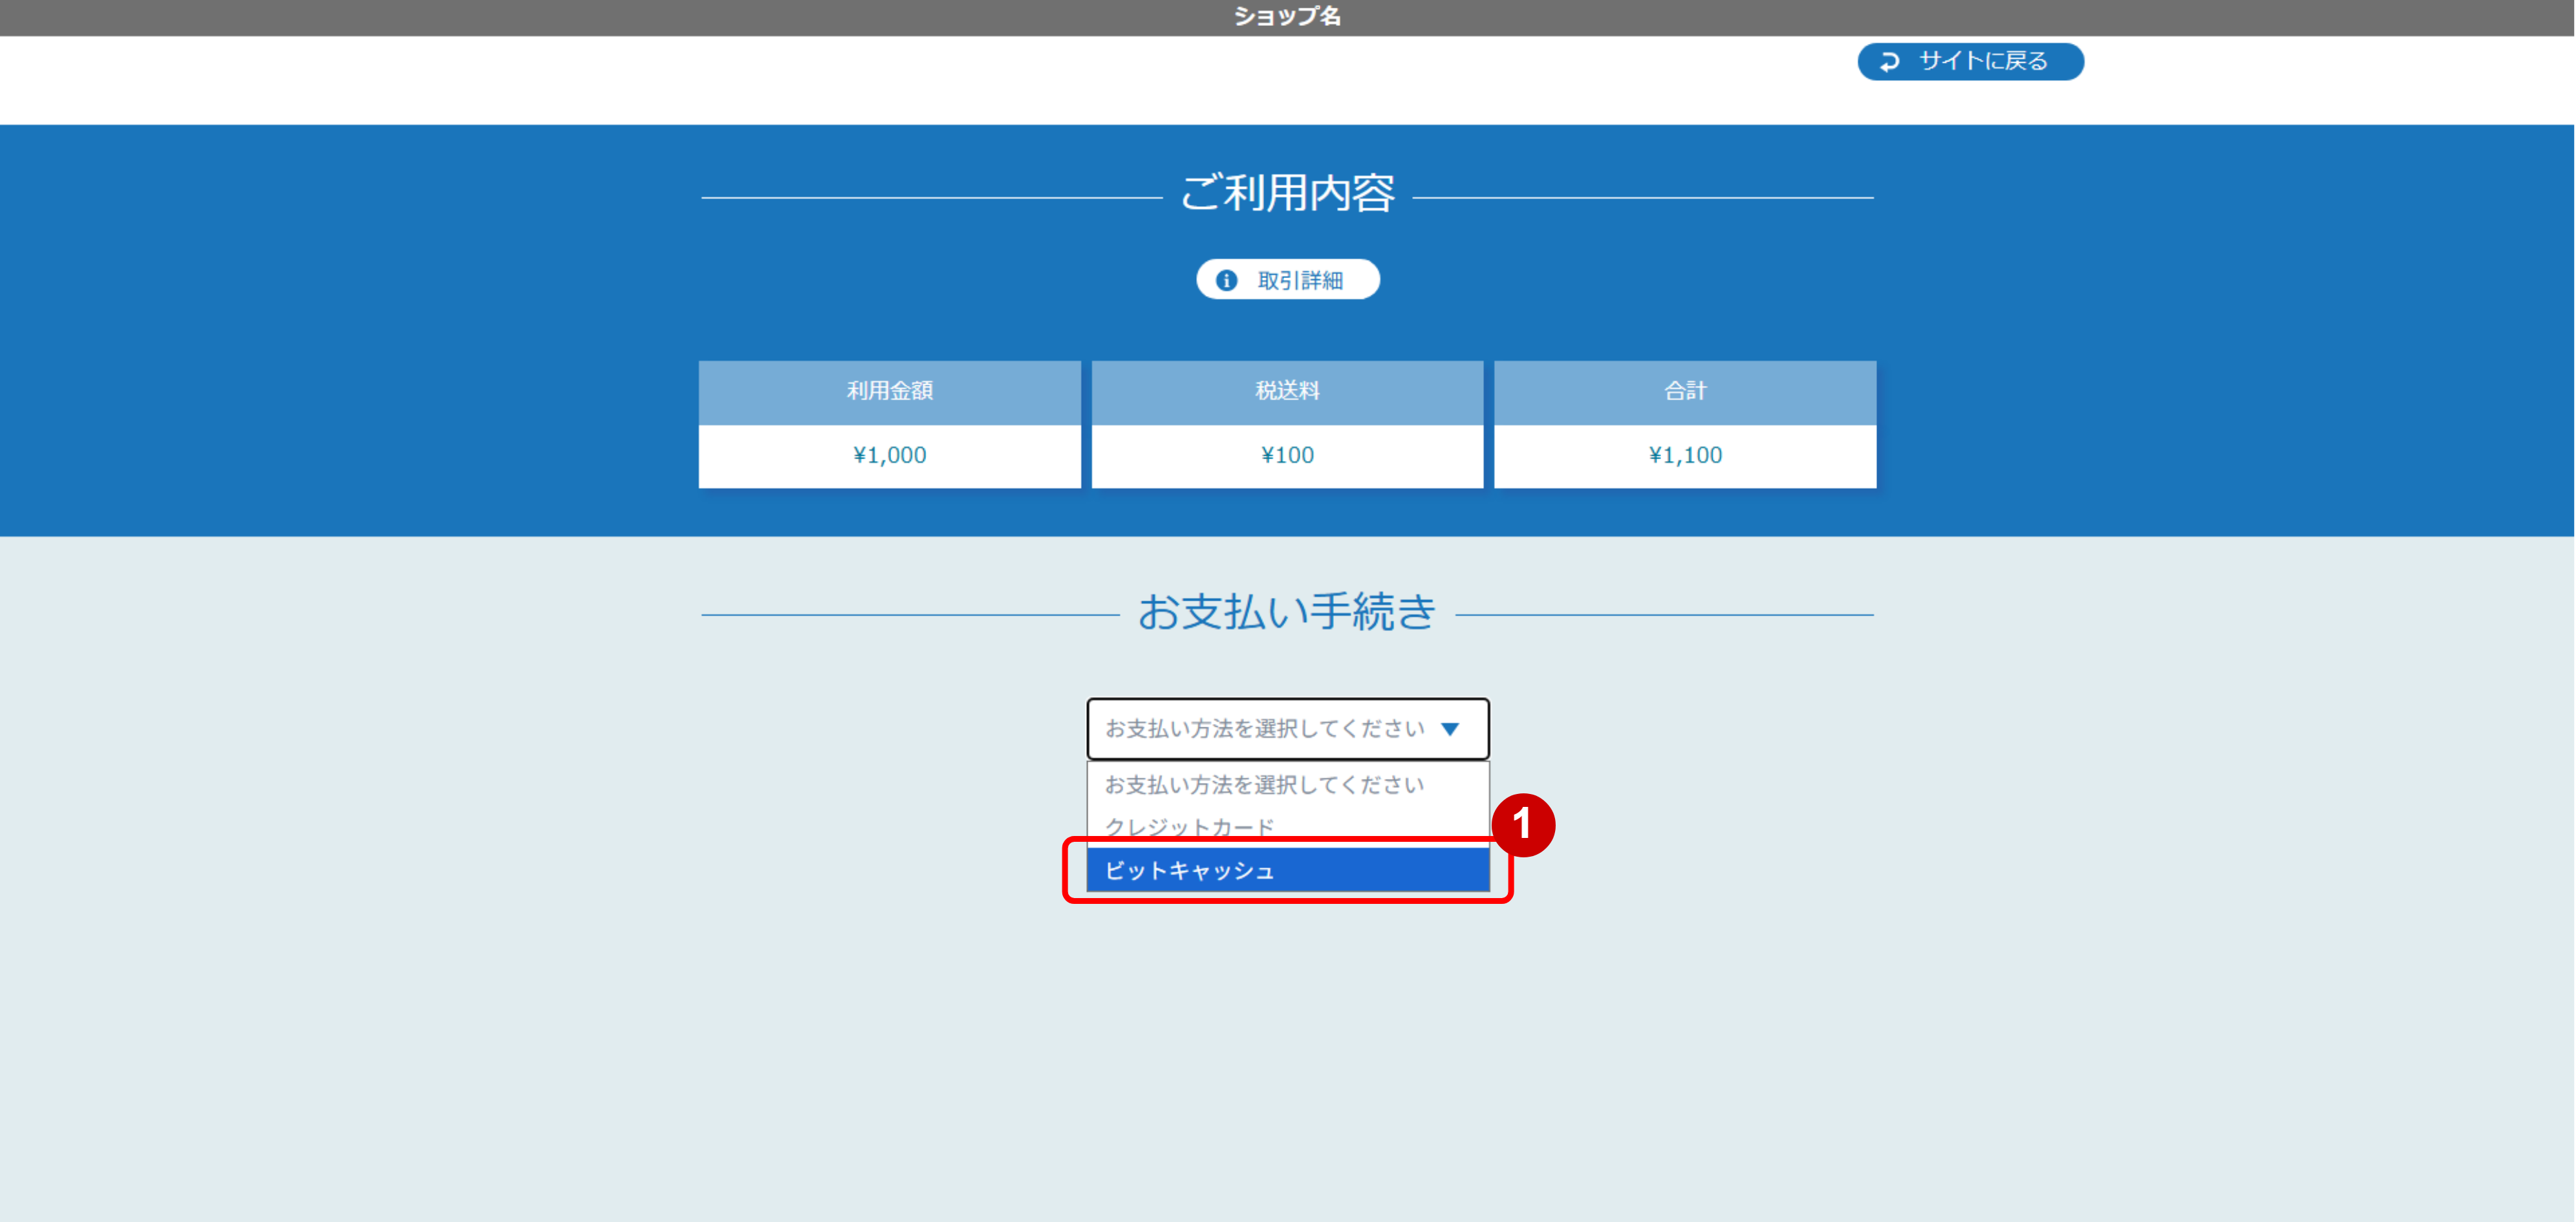Click the ¥1,000 amount value
The width and height of the screenshot is (2576, 1222).
890,456
